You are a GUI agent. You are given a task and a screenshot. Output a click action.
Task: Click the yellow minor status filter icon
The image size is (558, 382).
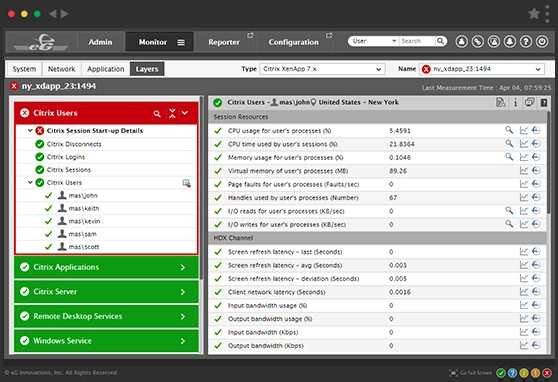(524, 373)
